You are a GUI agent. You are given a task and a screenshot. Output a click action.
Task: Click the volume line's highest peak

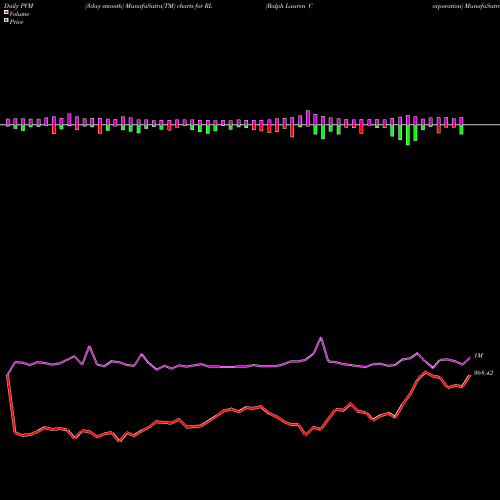[321, 338]
